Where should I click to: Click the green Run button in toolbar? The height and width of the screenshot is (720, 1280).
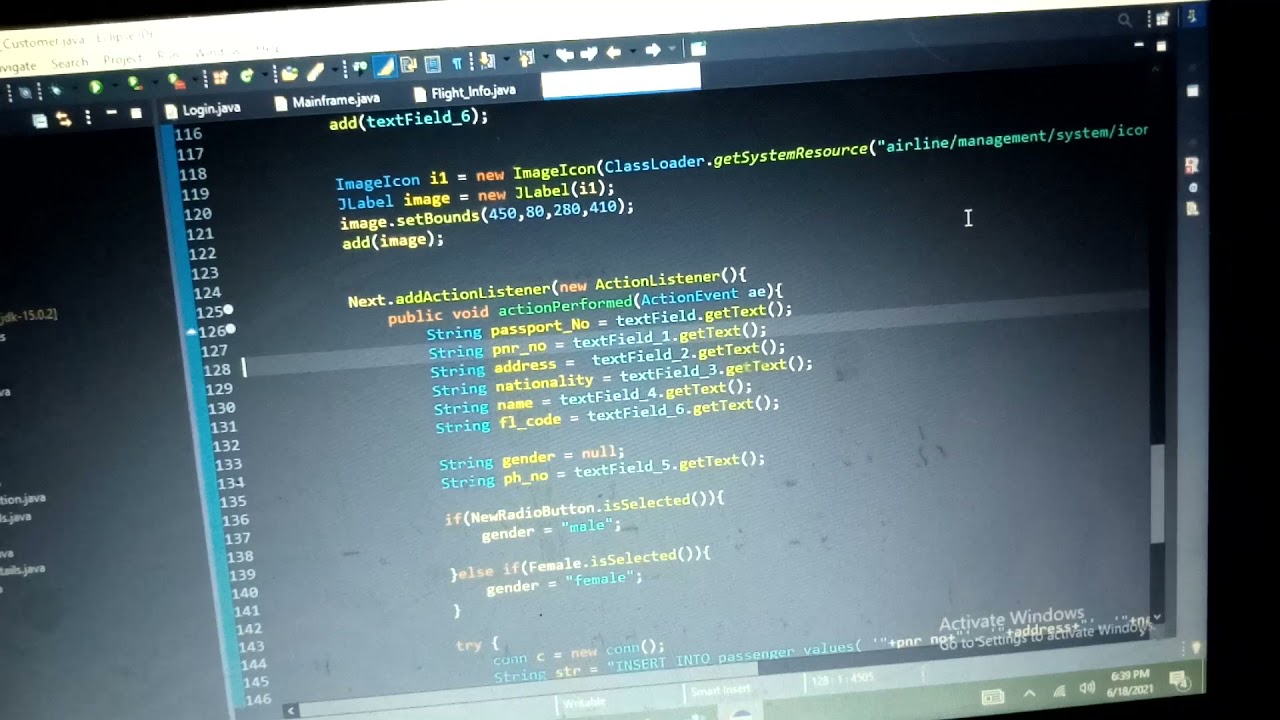(x=96, y=86)
